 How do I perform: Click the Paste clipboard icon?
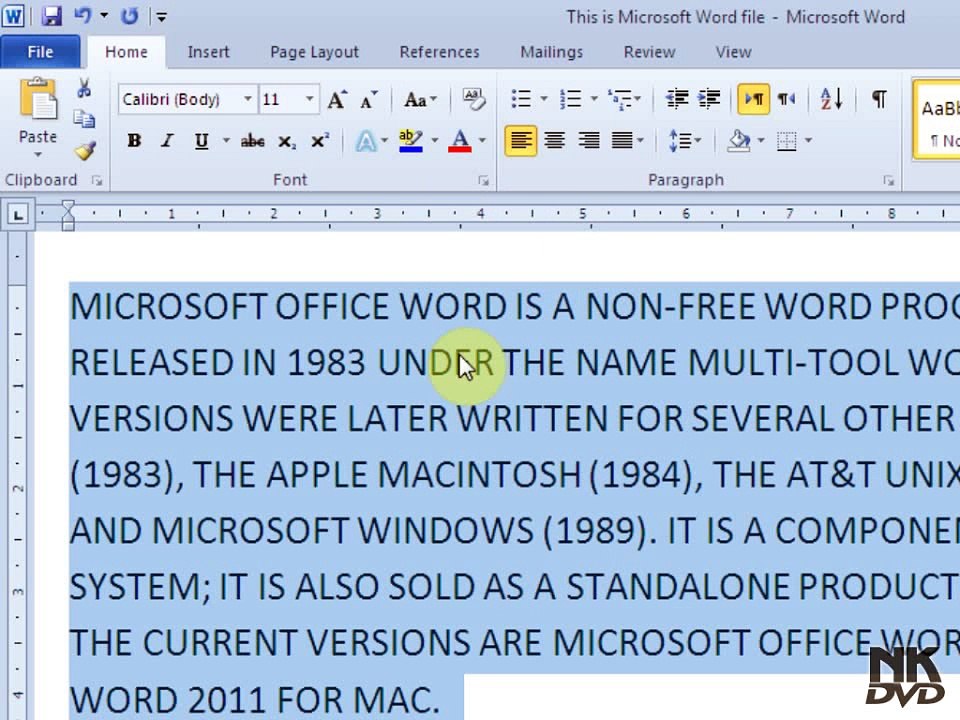38,99
